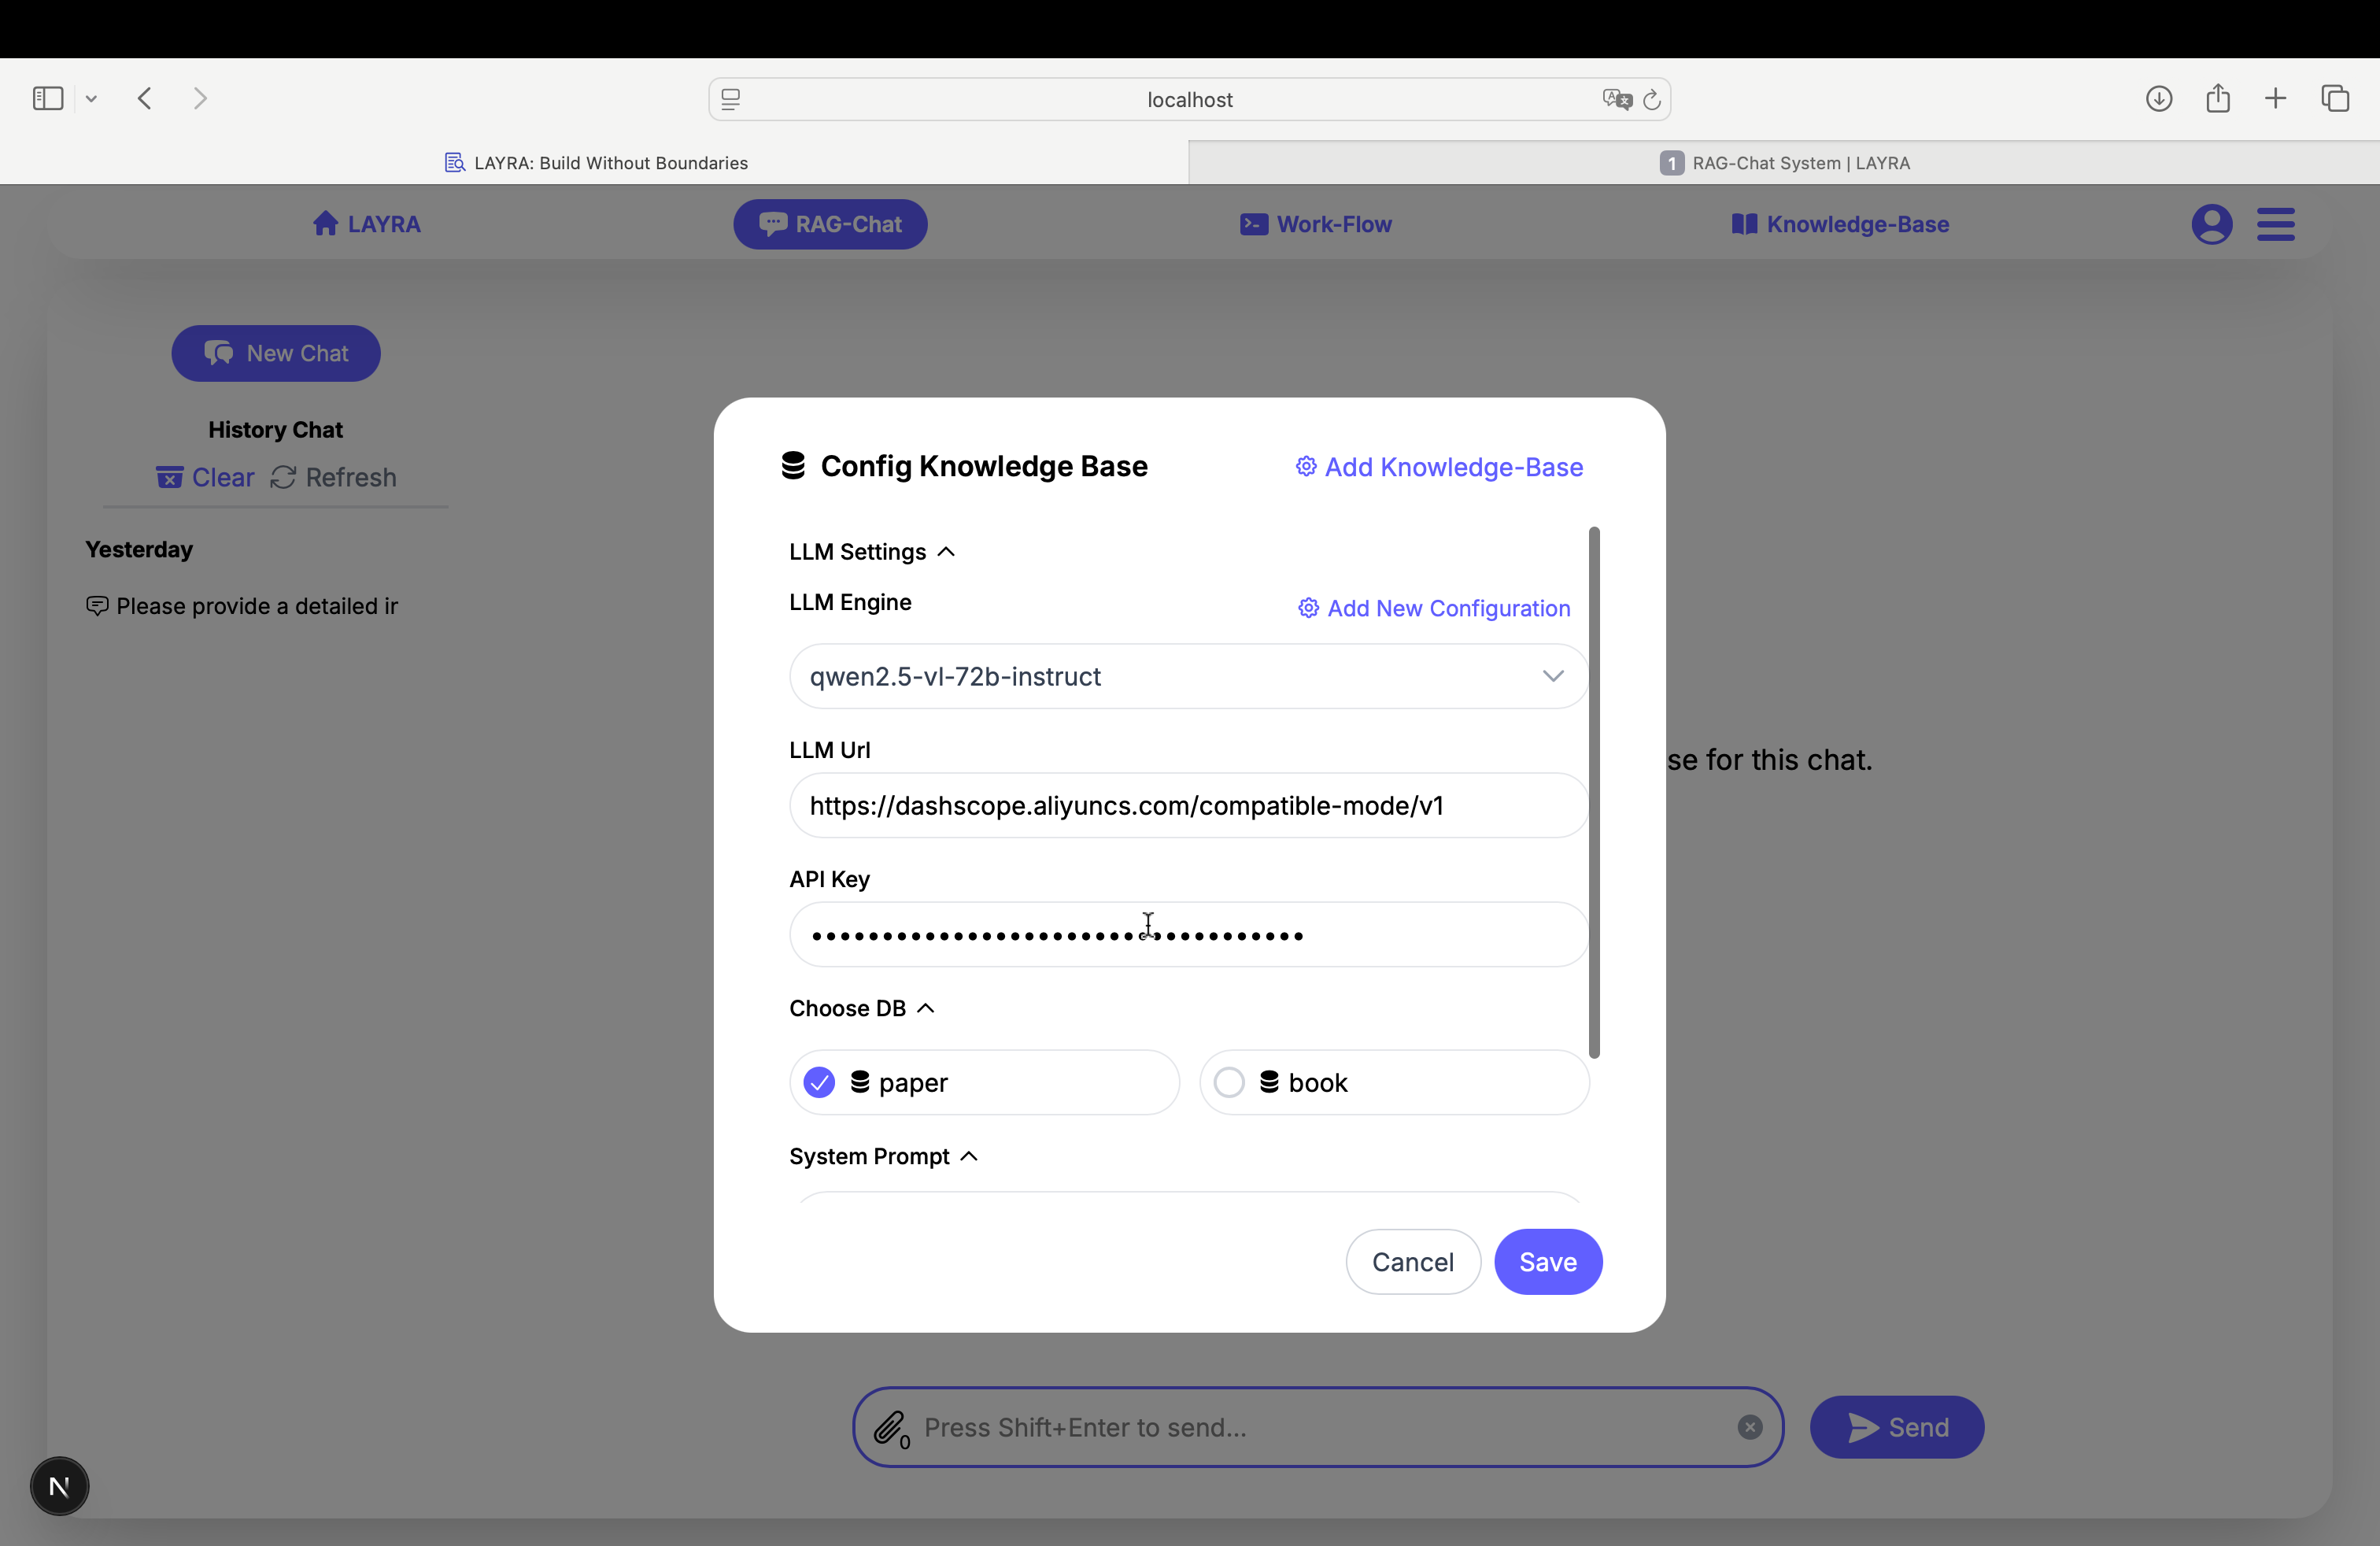Screen dimensions: 2380x1546
Task: Click the localhost address bar
Action: [1189, 99]
